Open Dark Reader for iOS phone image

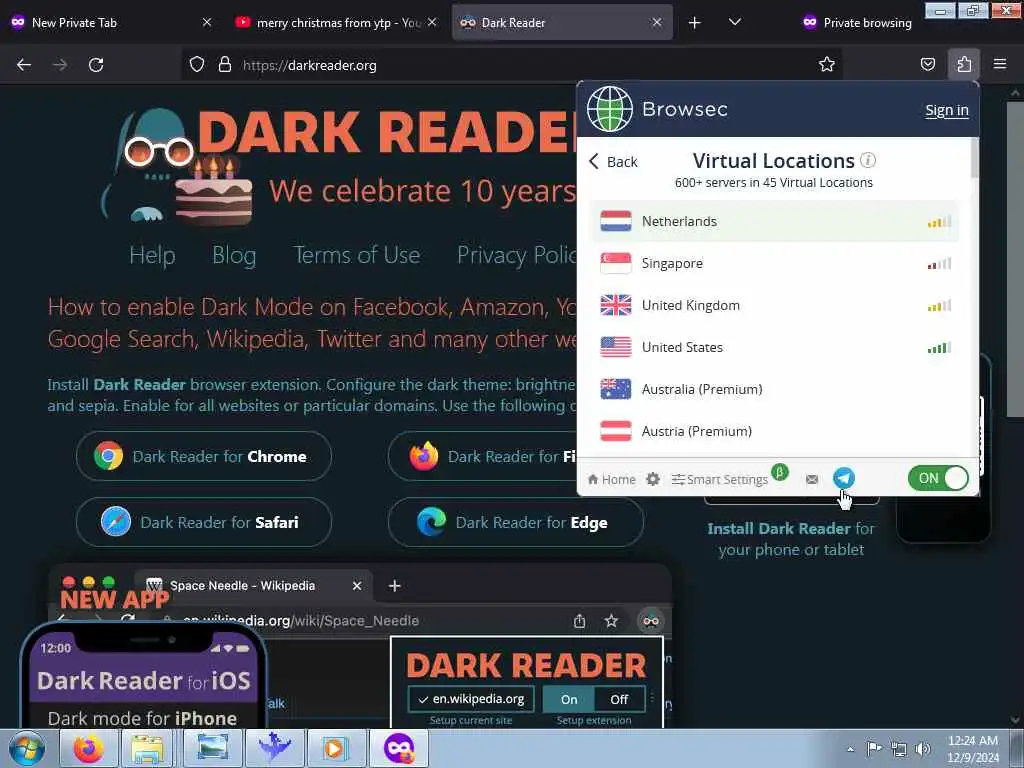[144, 676]
